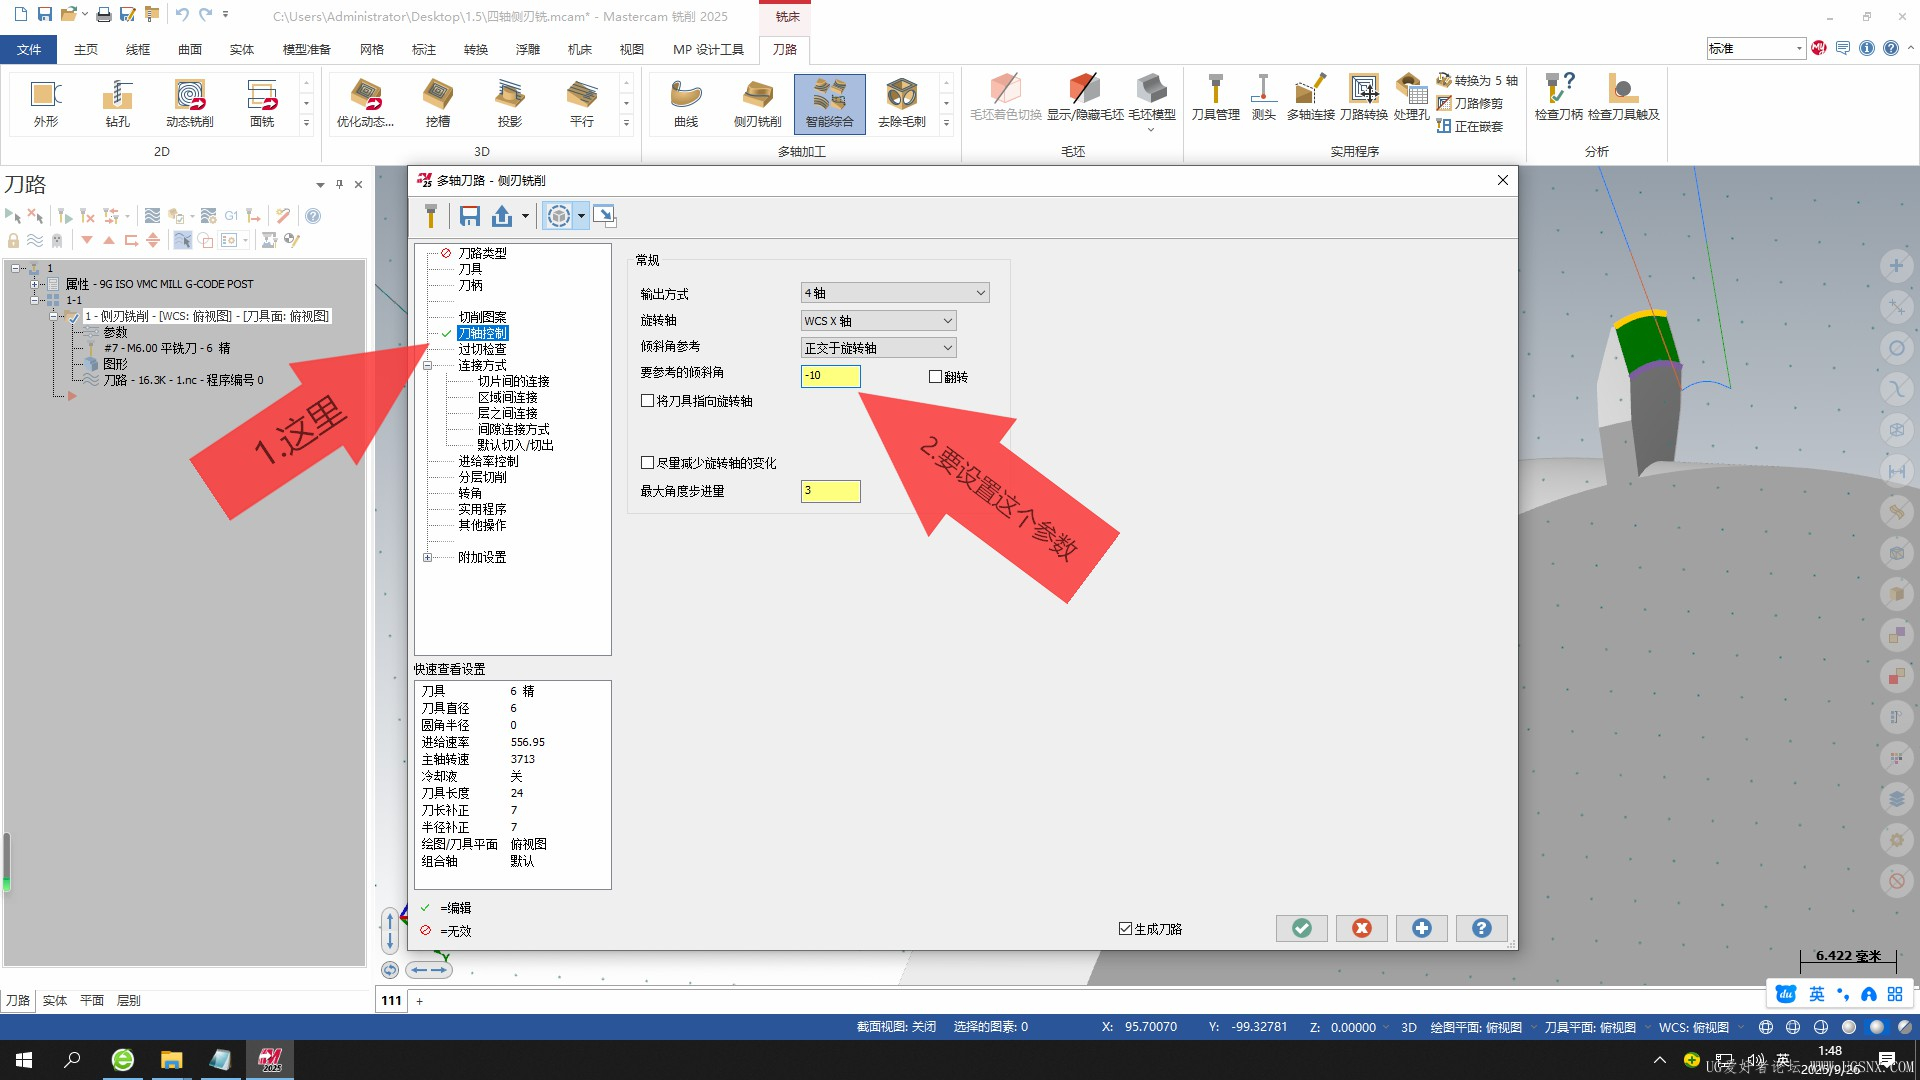
Task: Open 显示/隐藏毛坯 stock display icon
Action: (x=1085, y=97)
